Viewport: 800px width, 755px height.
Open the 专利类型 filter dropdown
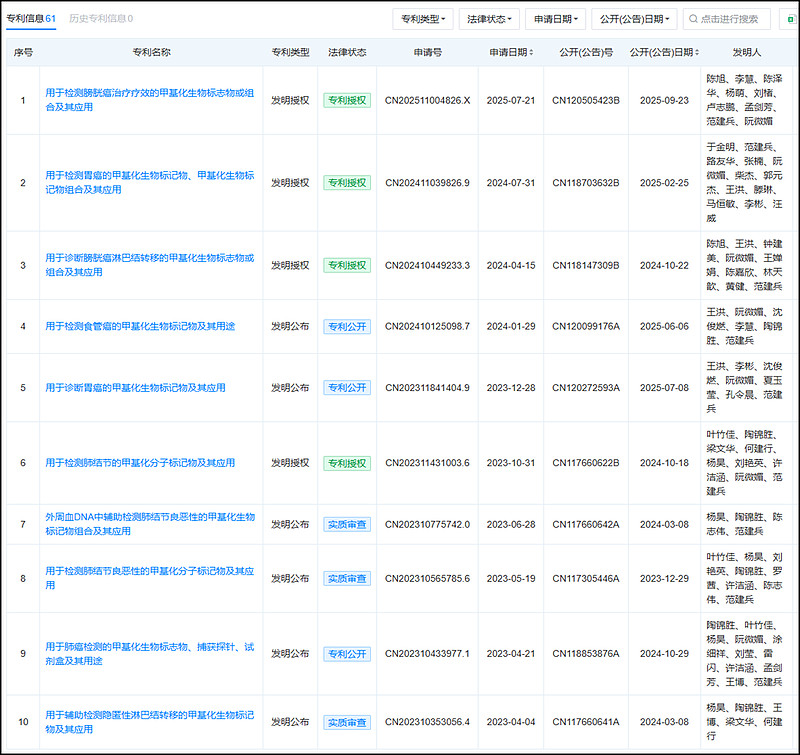pos(425,19)
